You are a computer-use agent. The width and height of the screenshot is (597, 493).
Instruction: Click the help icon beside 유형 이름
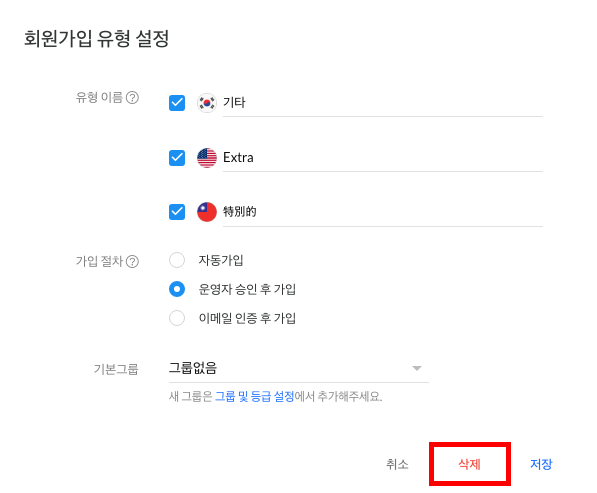132,98
